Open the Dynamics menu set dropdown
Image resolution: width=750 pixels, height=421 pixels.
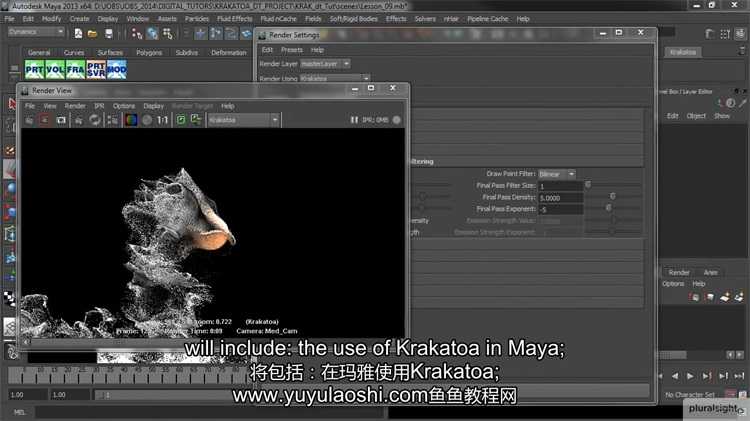pyautogui.click(x=36, y=32)
